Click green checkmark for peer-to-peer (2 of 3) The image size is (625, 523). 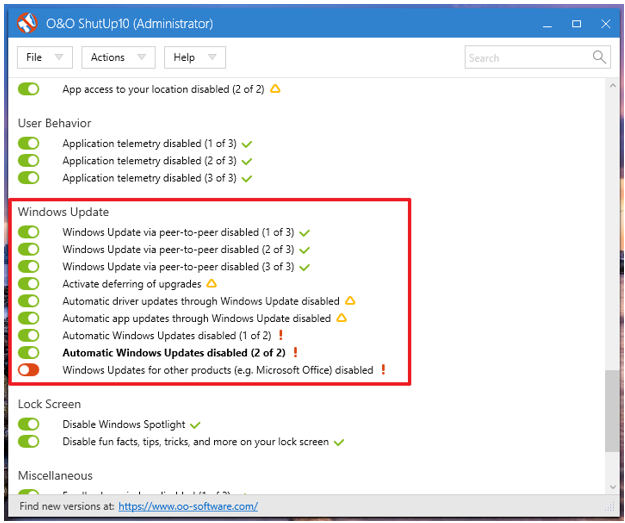pyautogui.click(x=305, y=250)
